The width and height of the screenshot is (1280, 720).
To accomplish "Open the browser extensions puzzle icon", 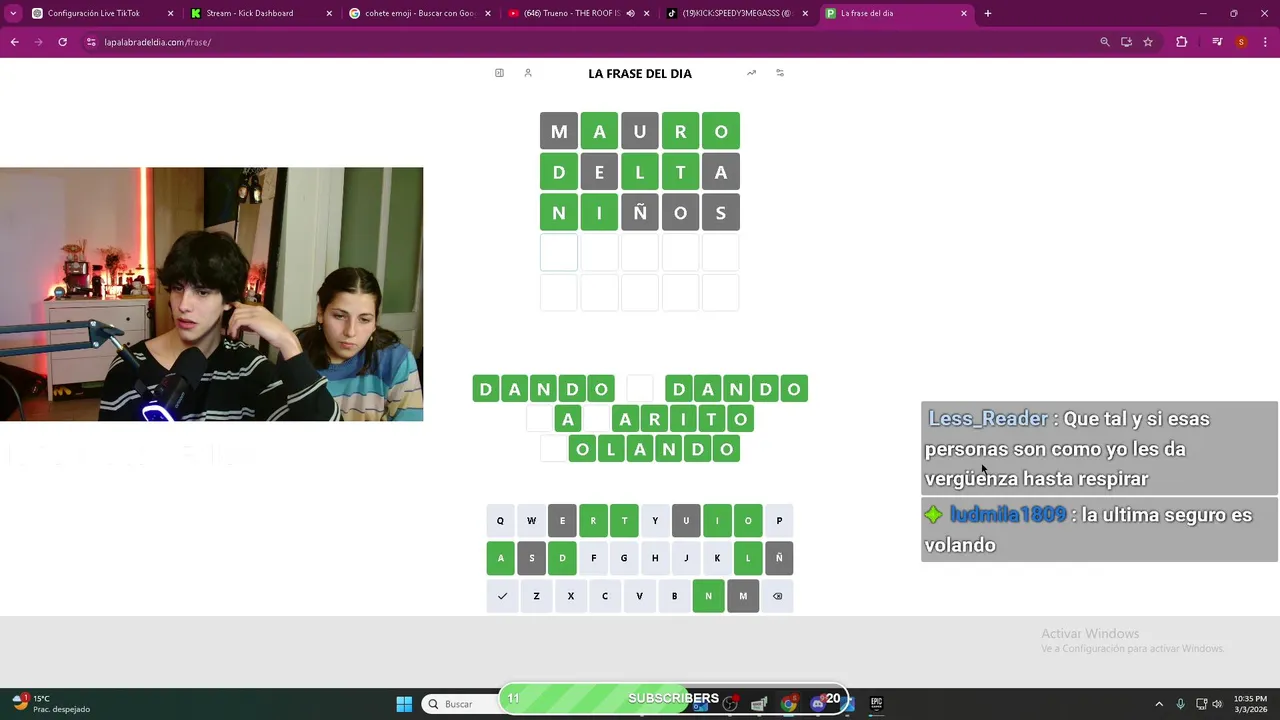I will 1181,42.
